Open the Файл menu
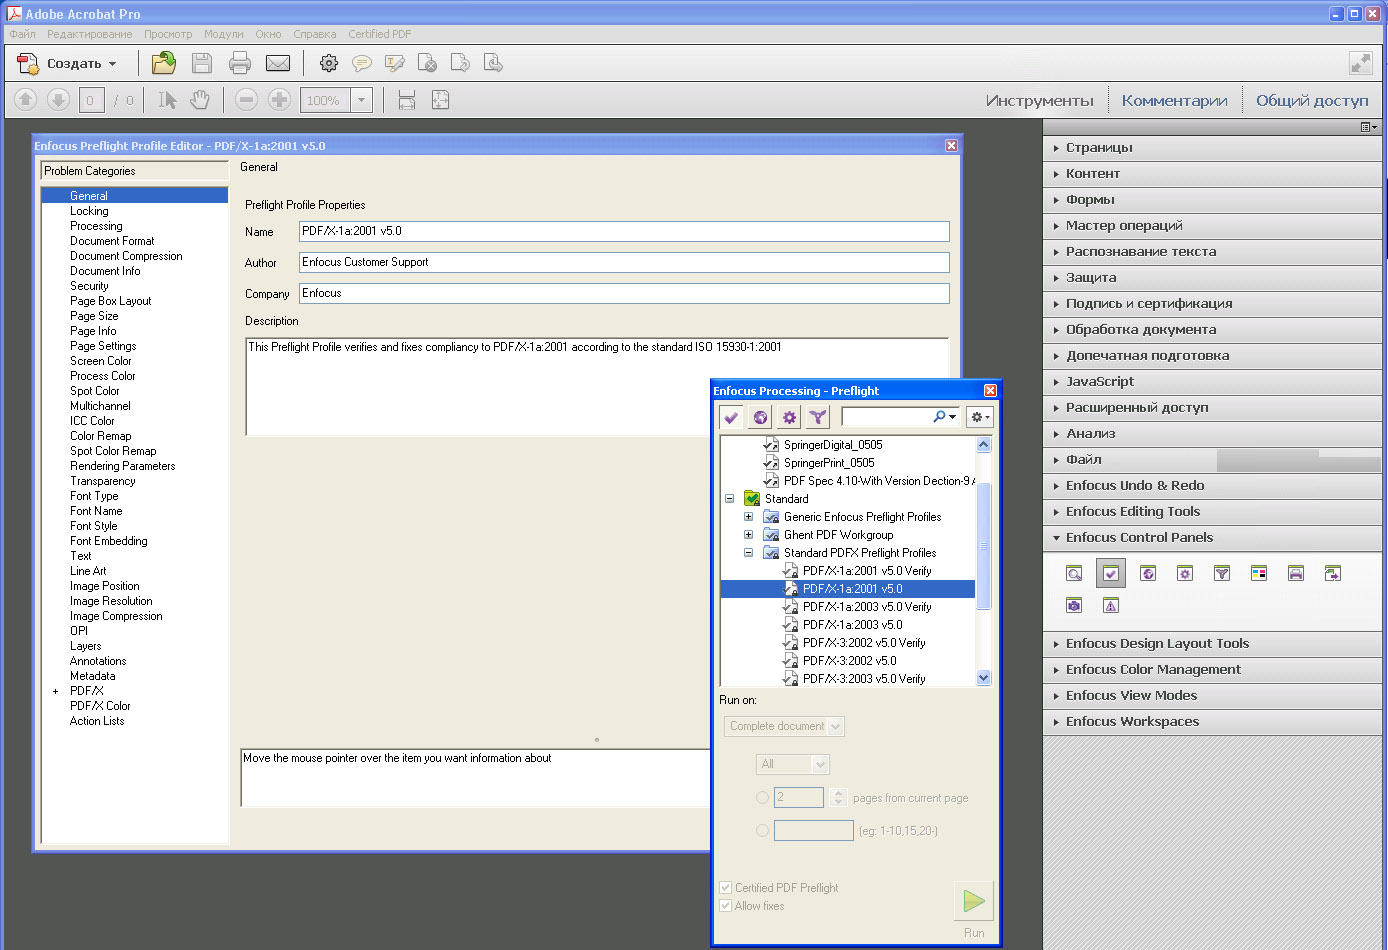This screenshot has width=1388, height=950. [x=22, y=34]
